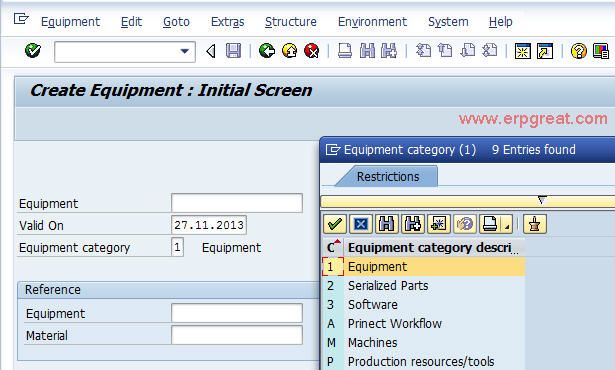
Task: Expand the restrictions bar triangle
Action: tap(542, 200)
